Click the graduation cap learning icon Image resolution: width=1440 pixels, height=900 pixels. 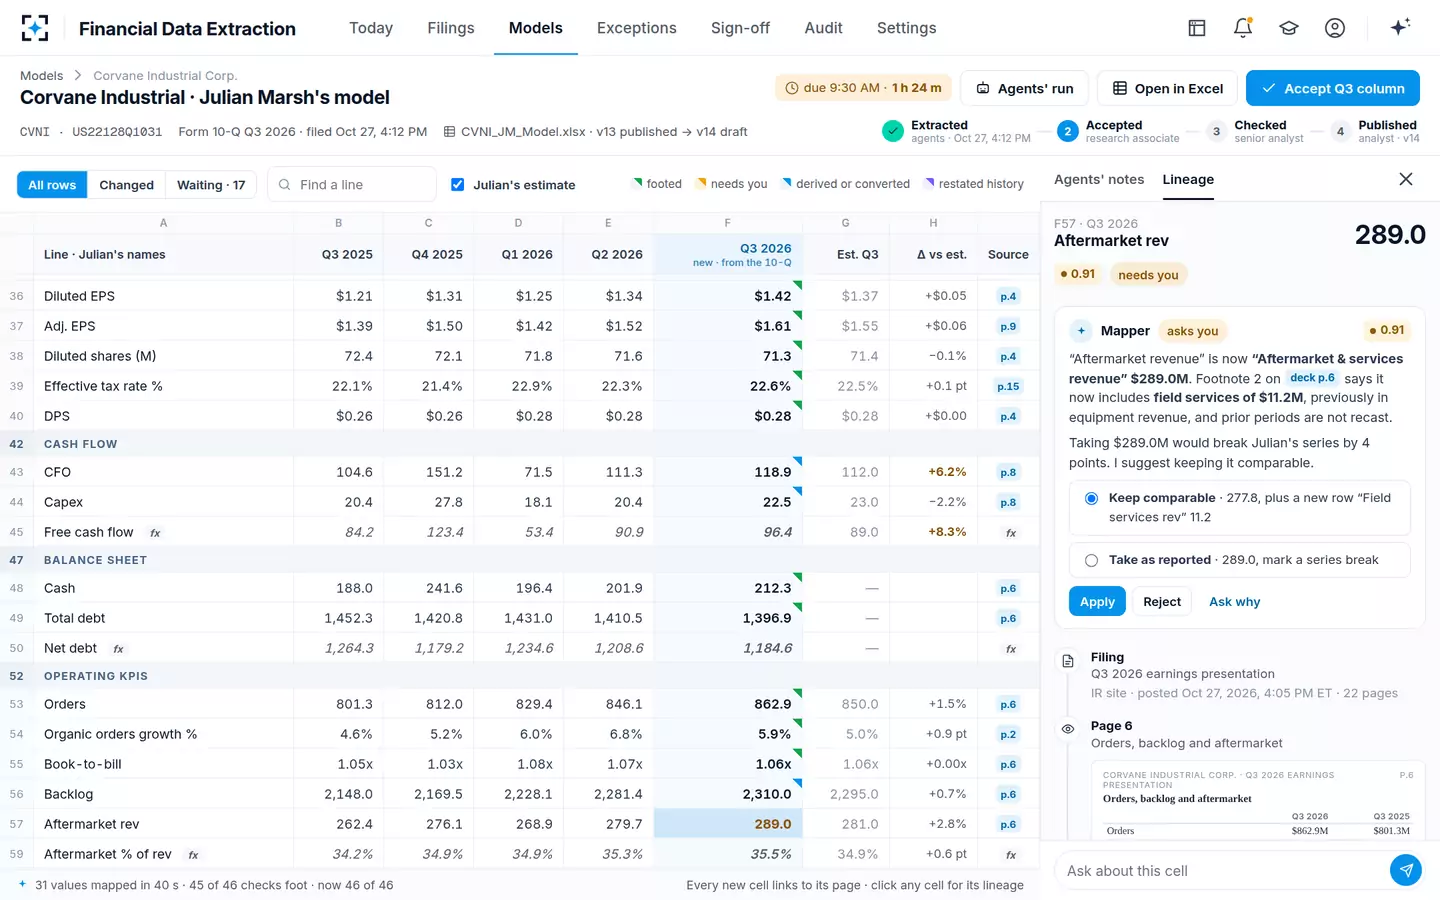point(1289,28)
